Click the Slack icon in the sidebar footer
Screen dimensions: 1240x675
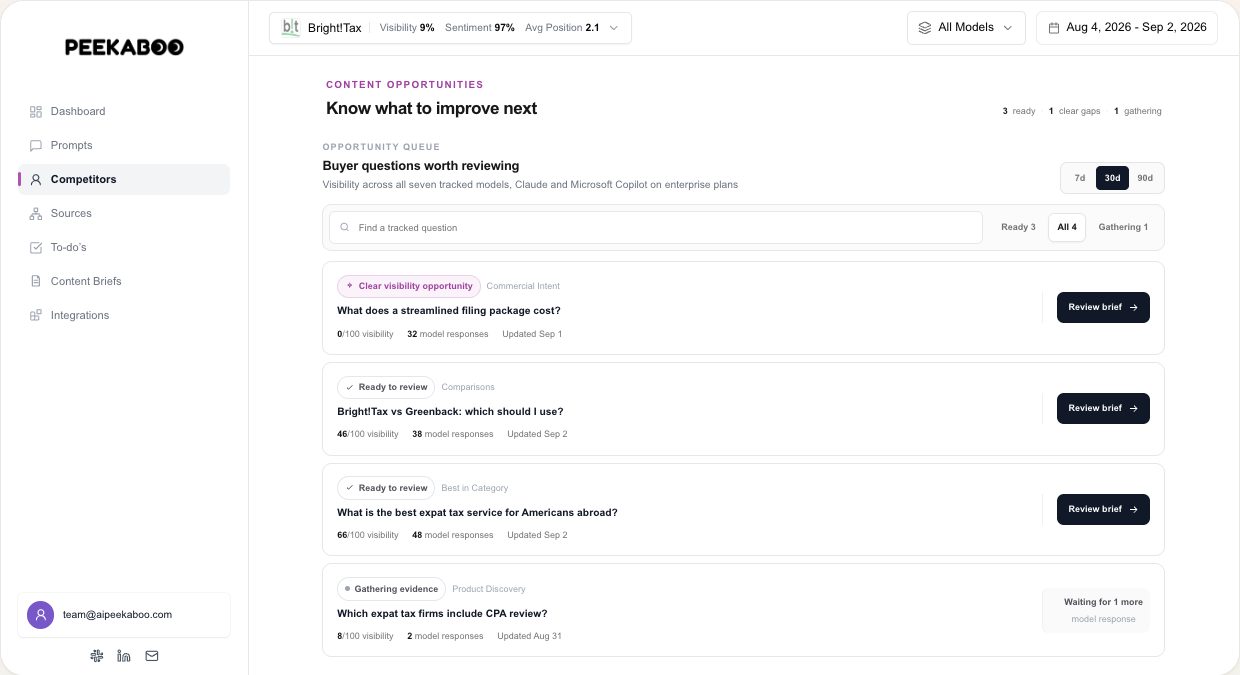[96, 656]
